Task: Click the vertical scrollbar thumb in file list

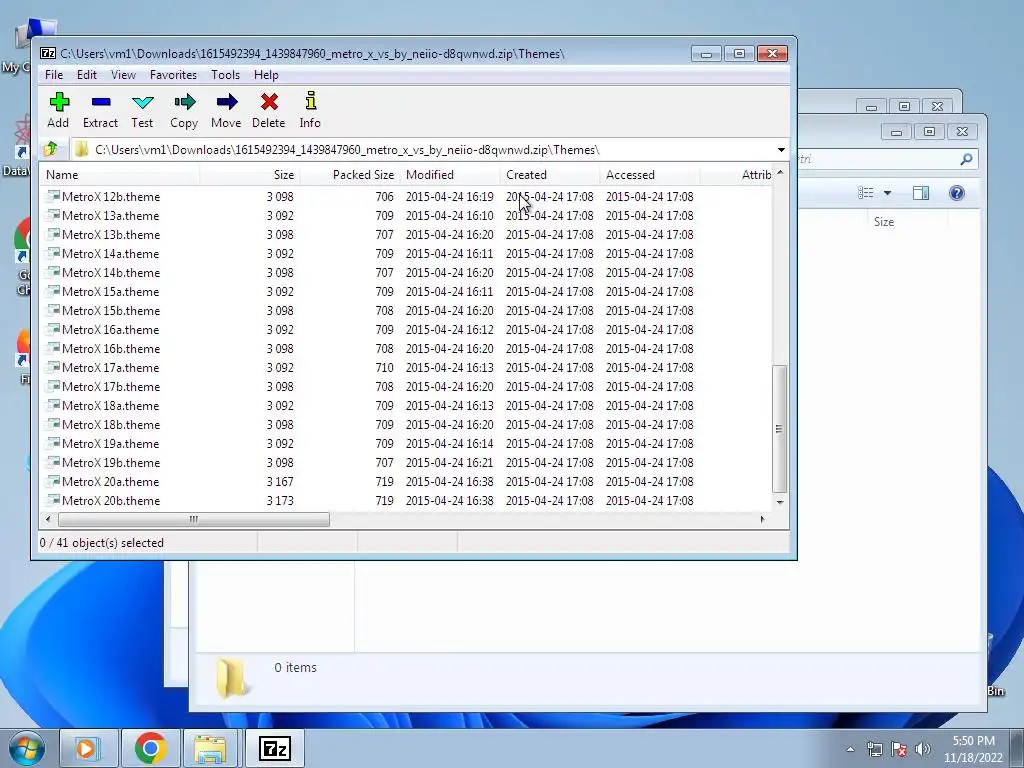Action: tap(779, 428)
